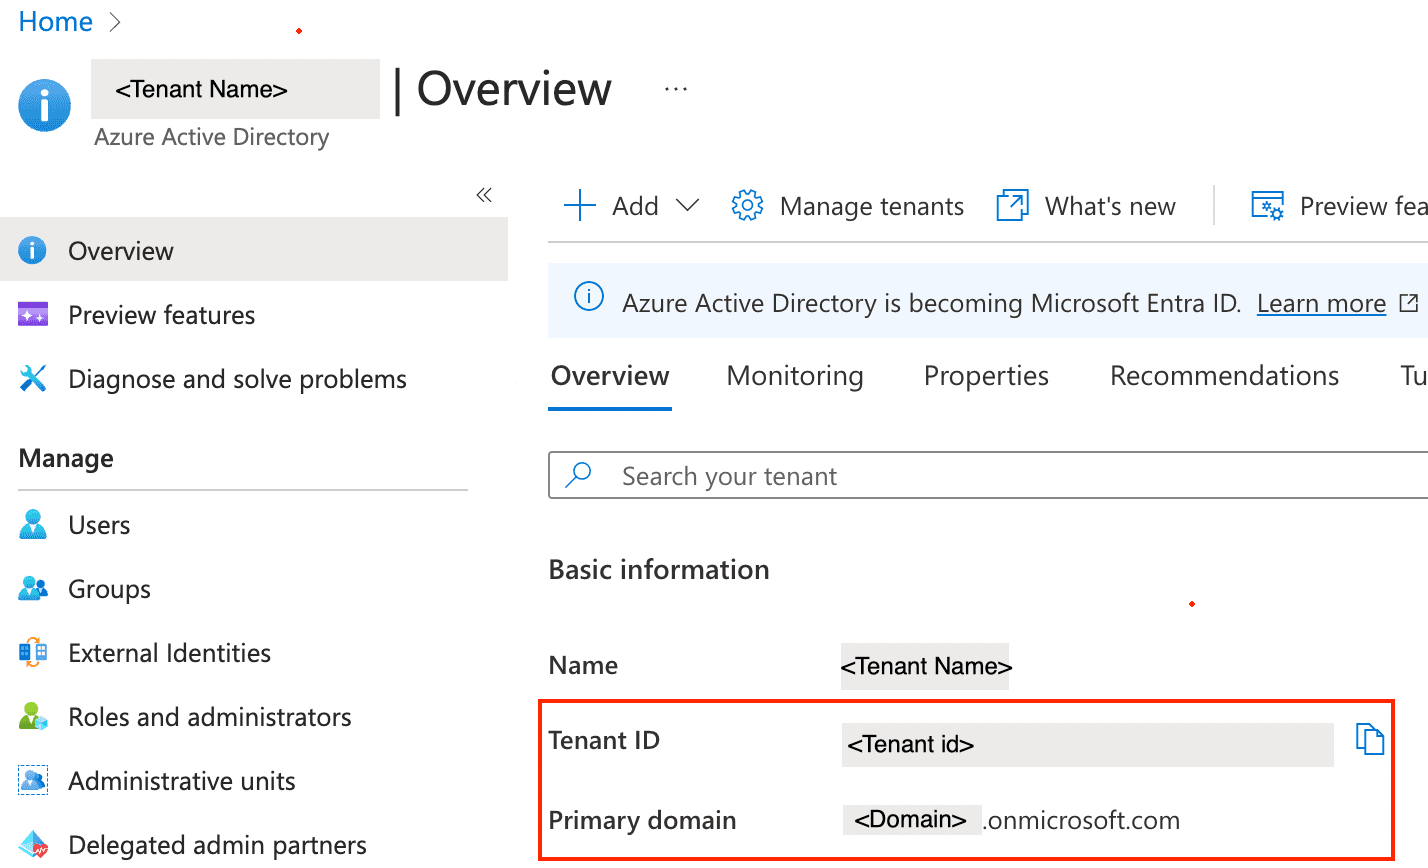Click the info icon in the Entra ID banner
Screen dimensions: 1428x868
pos(589,297)
